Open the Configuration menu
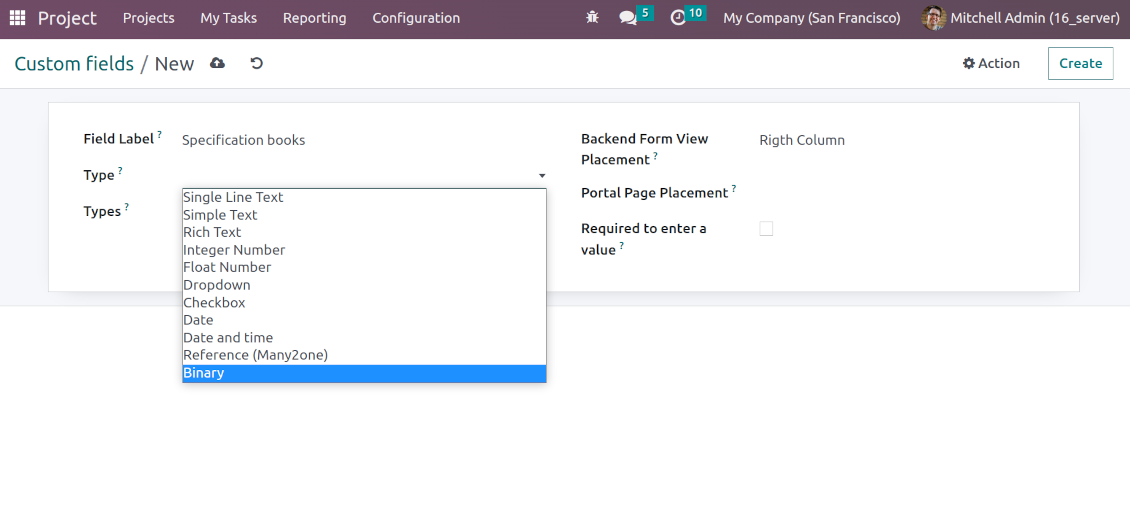The width and height of the screenshot is (1130, 507). coord(416,18)
